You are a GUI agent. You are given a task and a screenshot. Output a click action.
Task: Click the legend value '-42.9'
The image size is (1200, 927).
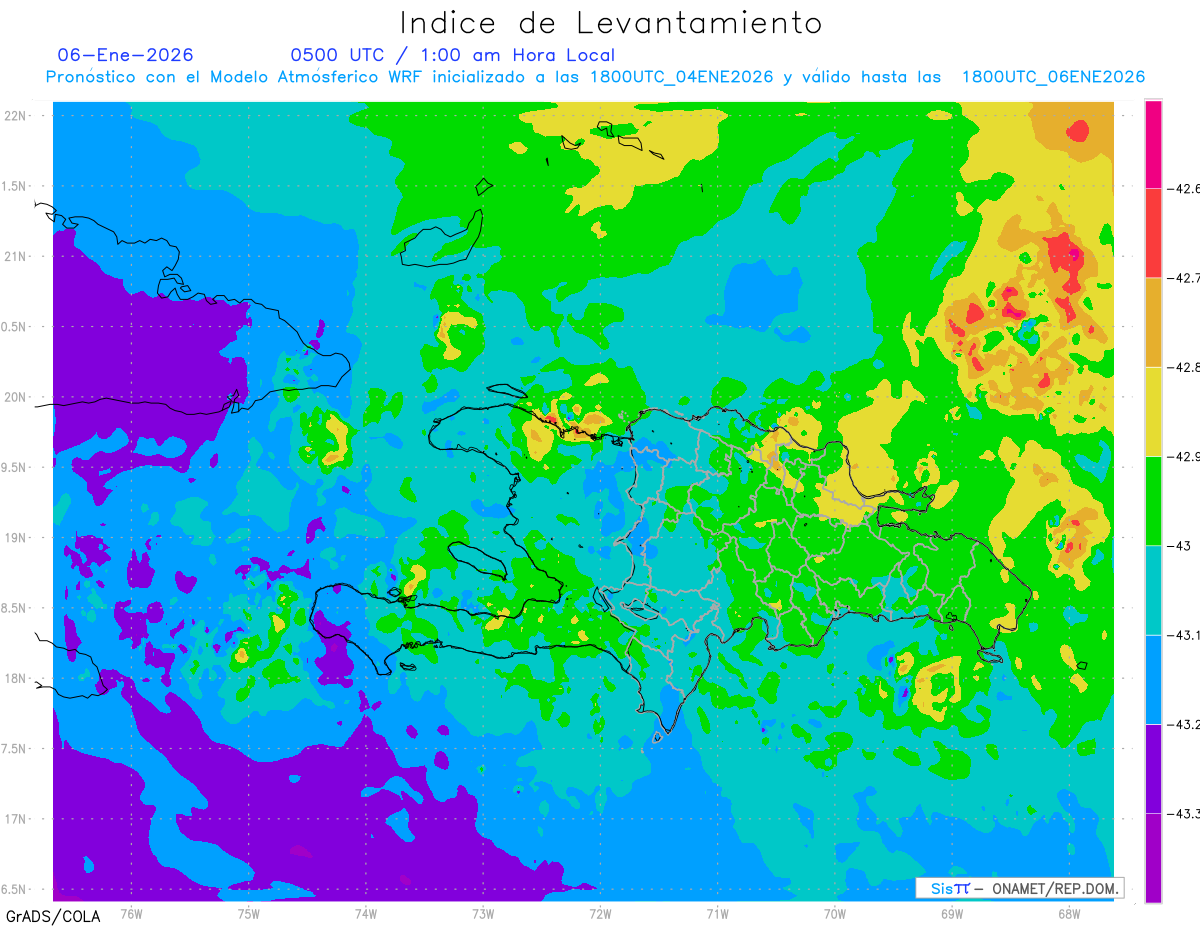click(1184, 457)
